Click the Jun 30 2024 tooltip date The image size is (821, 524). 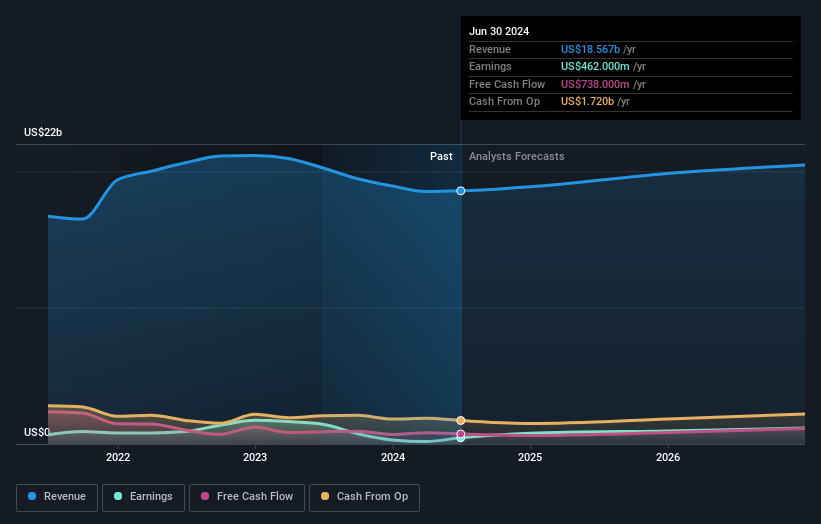click(499, 31)
